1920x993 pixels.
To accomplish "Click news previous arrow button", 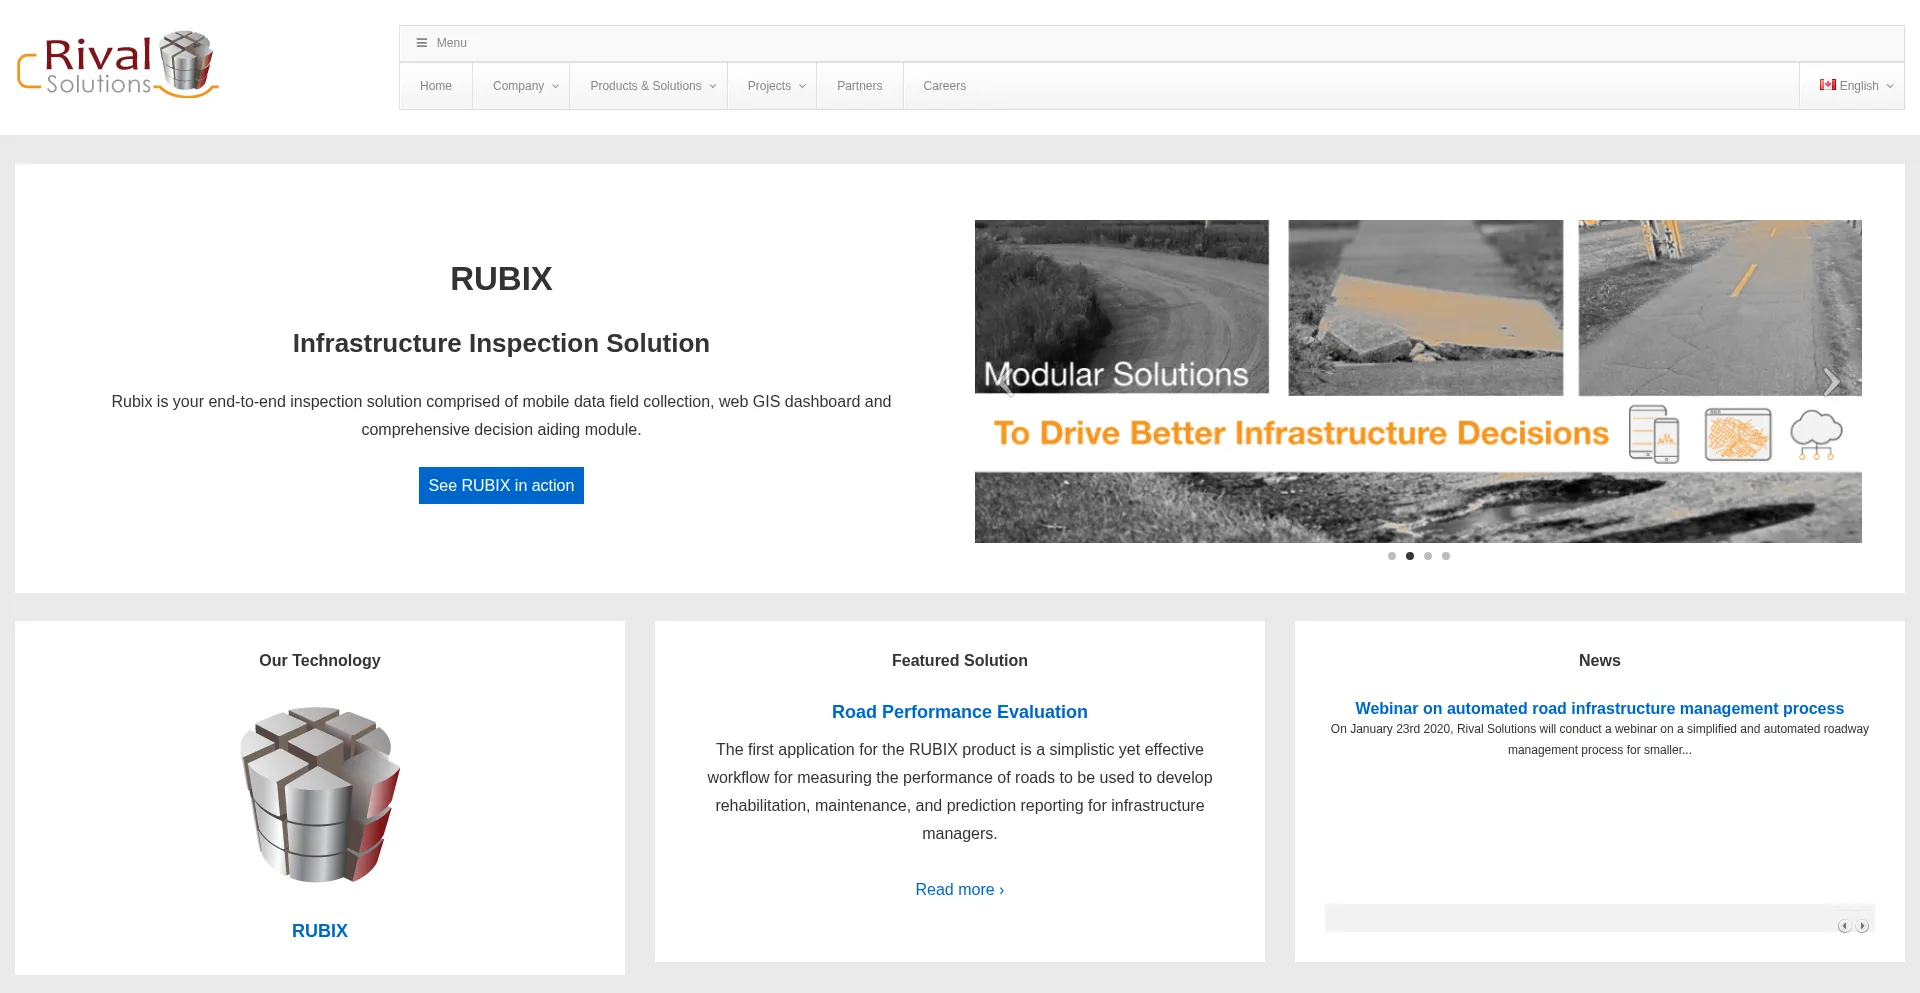I will [1844, 926].
